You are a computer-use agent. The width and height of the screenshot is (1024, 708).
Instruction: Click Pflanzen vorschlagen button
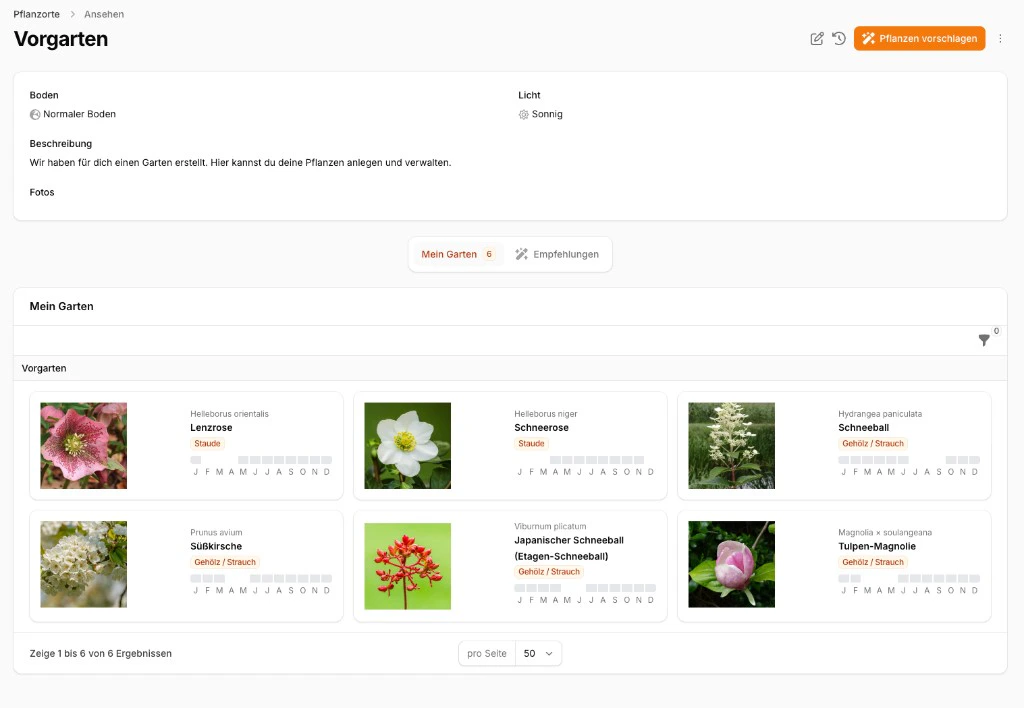(x=920, y=39)
